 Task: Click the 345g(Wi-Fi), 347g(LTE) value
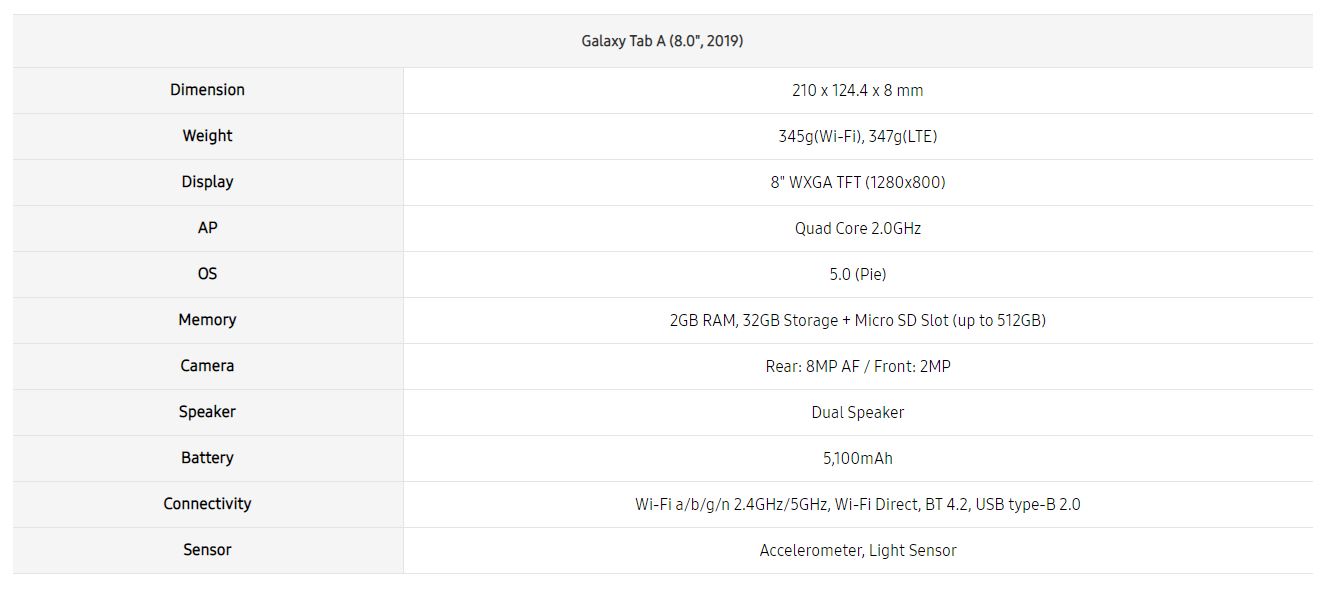[x=857, y=136]
